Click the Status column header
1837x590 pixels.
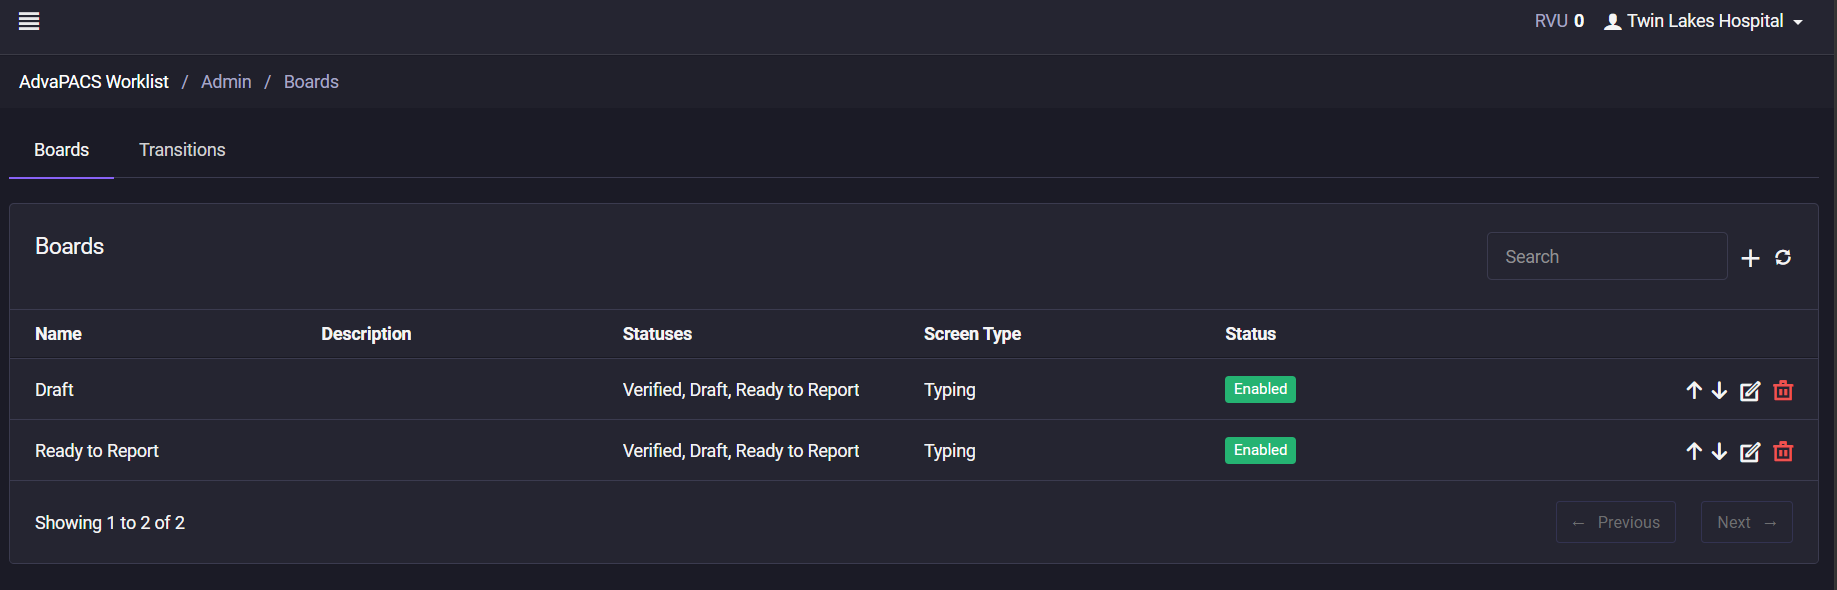[x=1250, y=334]
